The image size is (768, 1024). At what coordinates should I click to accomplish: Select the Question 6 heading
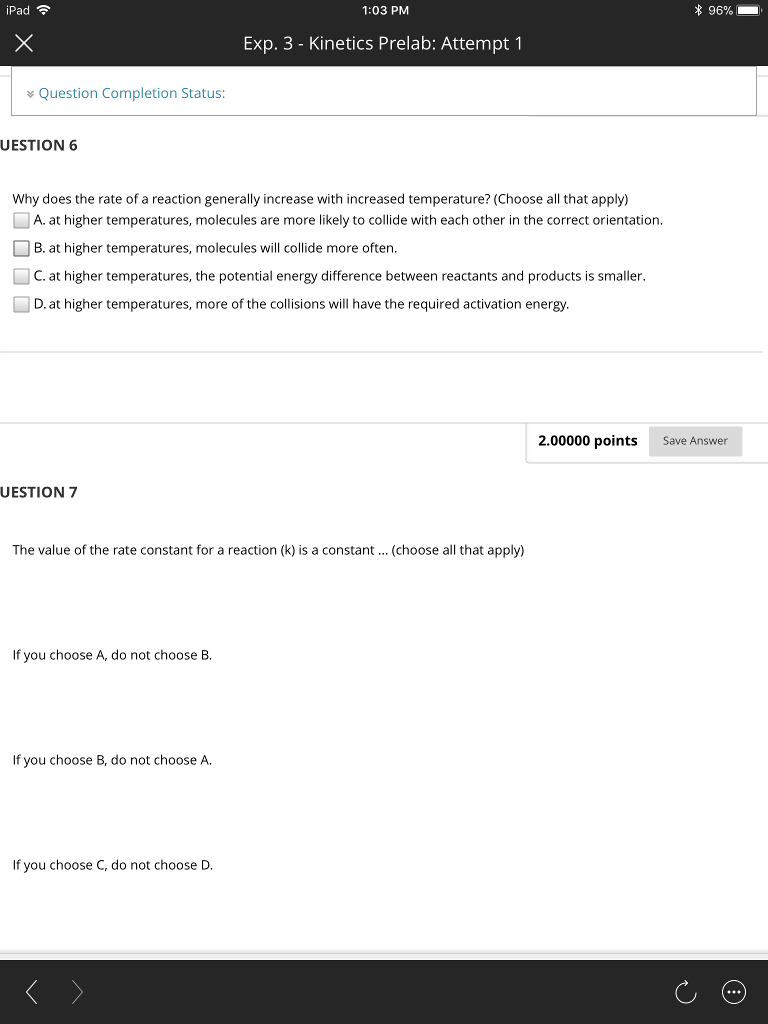coord(39,145)
